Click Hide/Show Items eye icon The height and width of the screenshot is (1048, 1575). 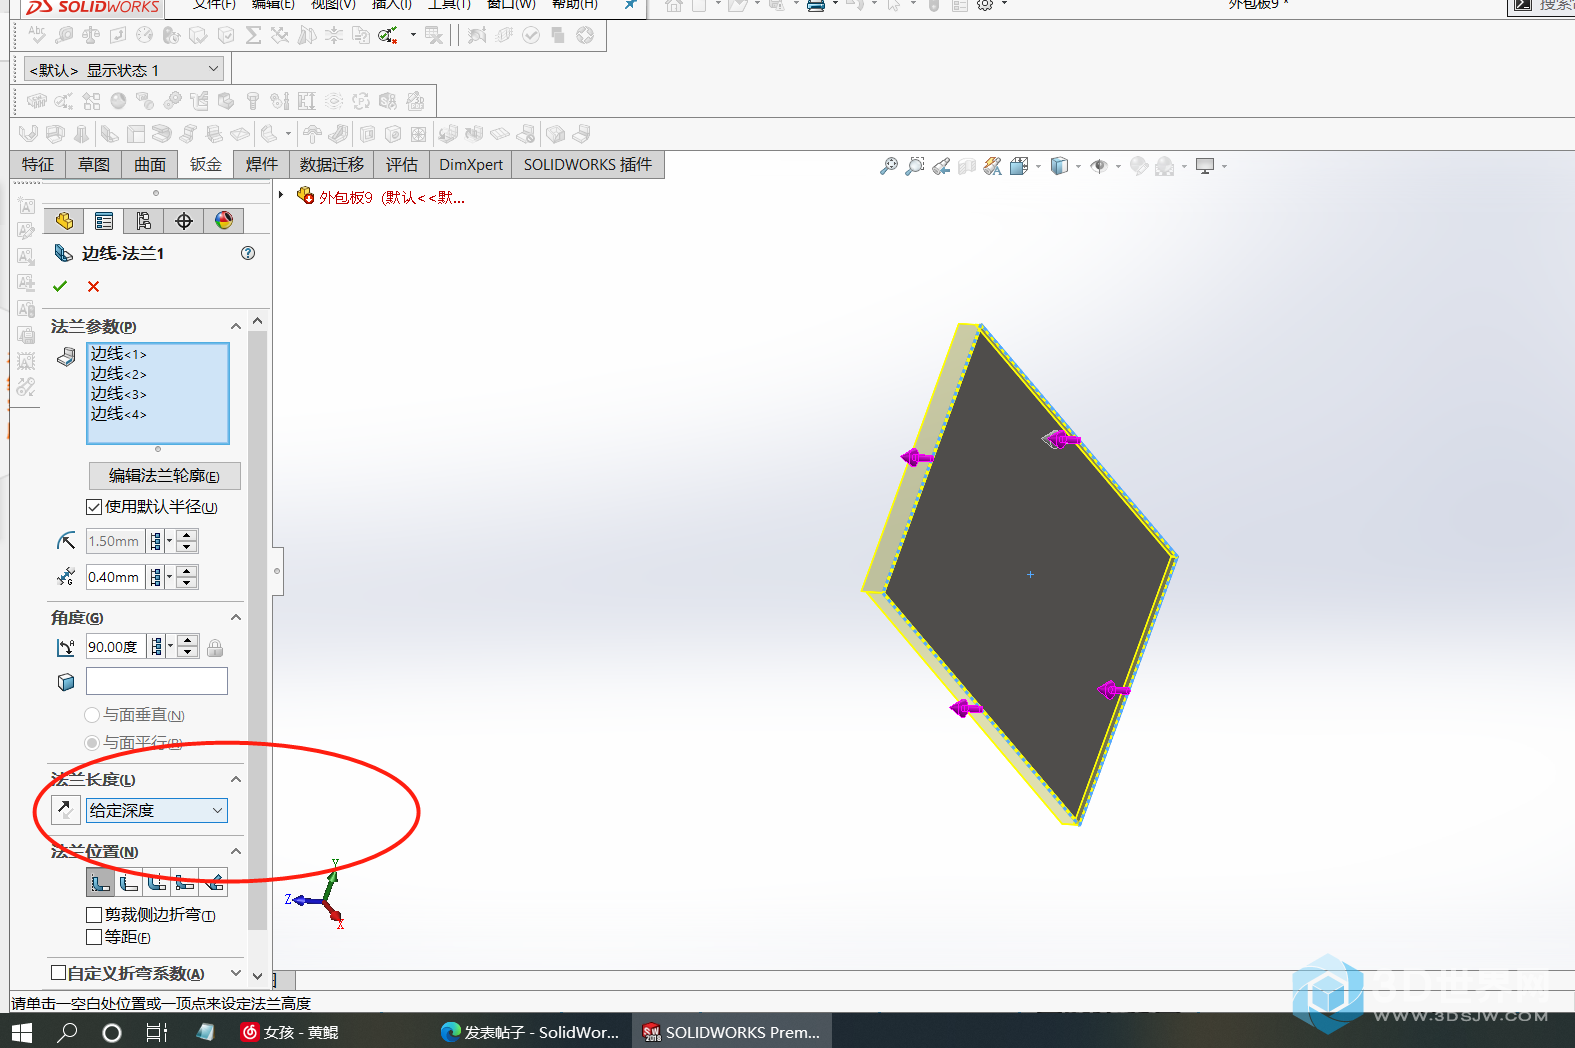coord(1099,166)
